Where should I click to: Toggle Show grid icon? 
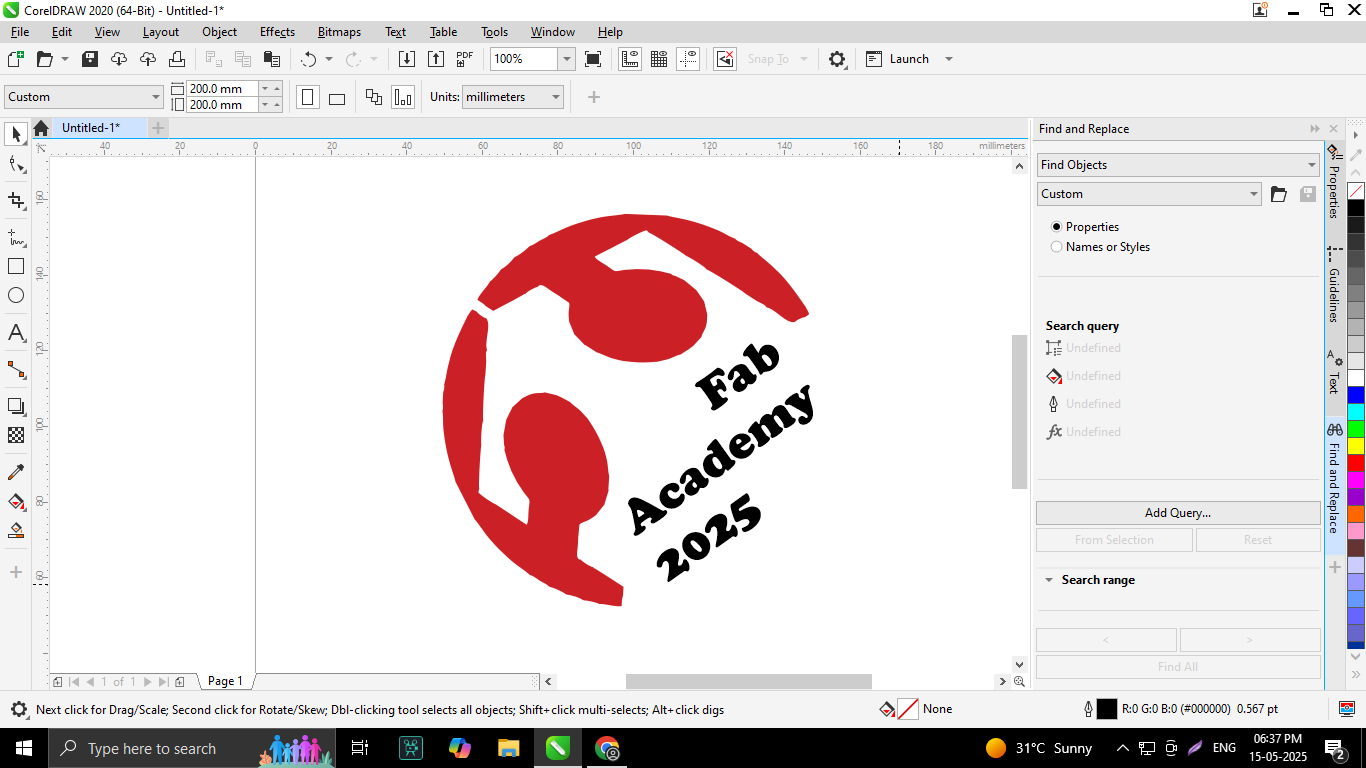(659, 59)
